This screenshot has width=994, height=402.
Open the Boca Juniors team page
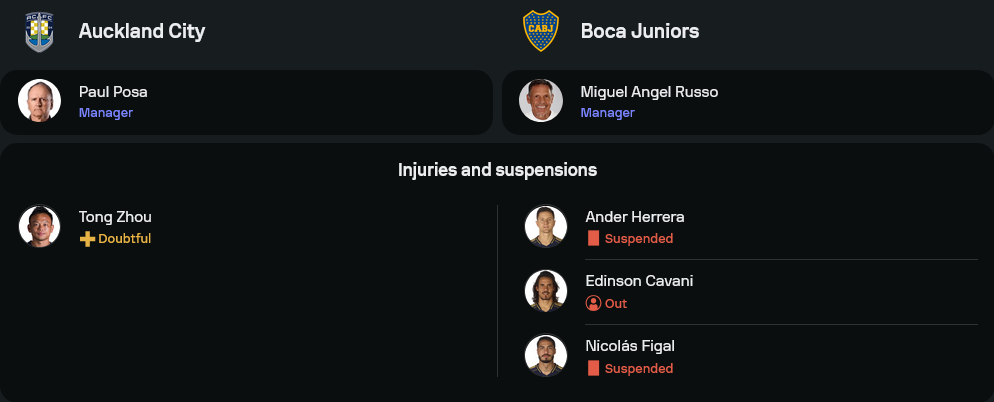point(640,31)
